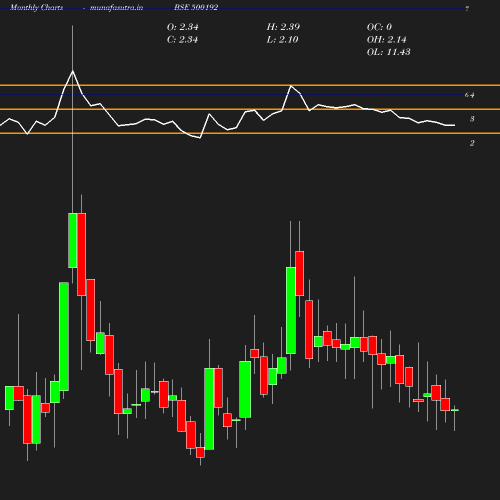Viewport: 500px width, 500px height.
Task: Click the open value 'O: 2.34'
Action: coord(182,27)
